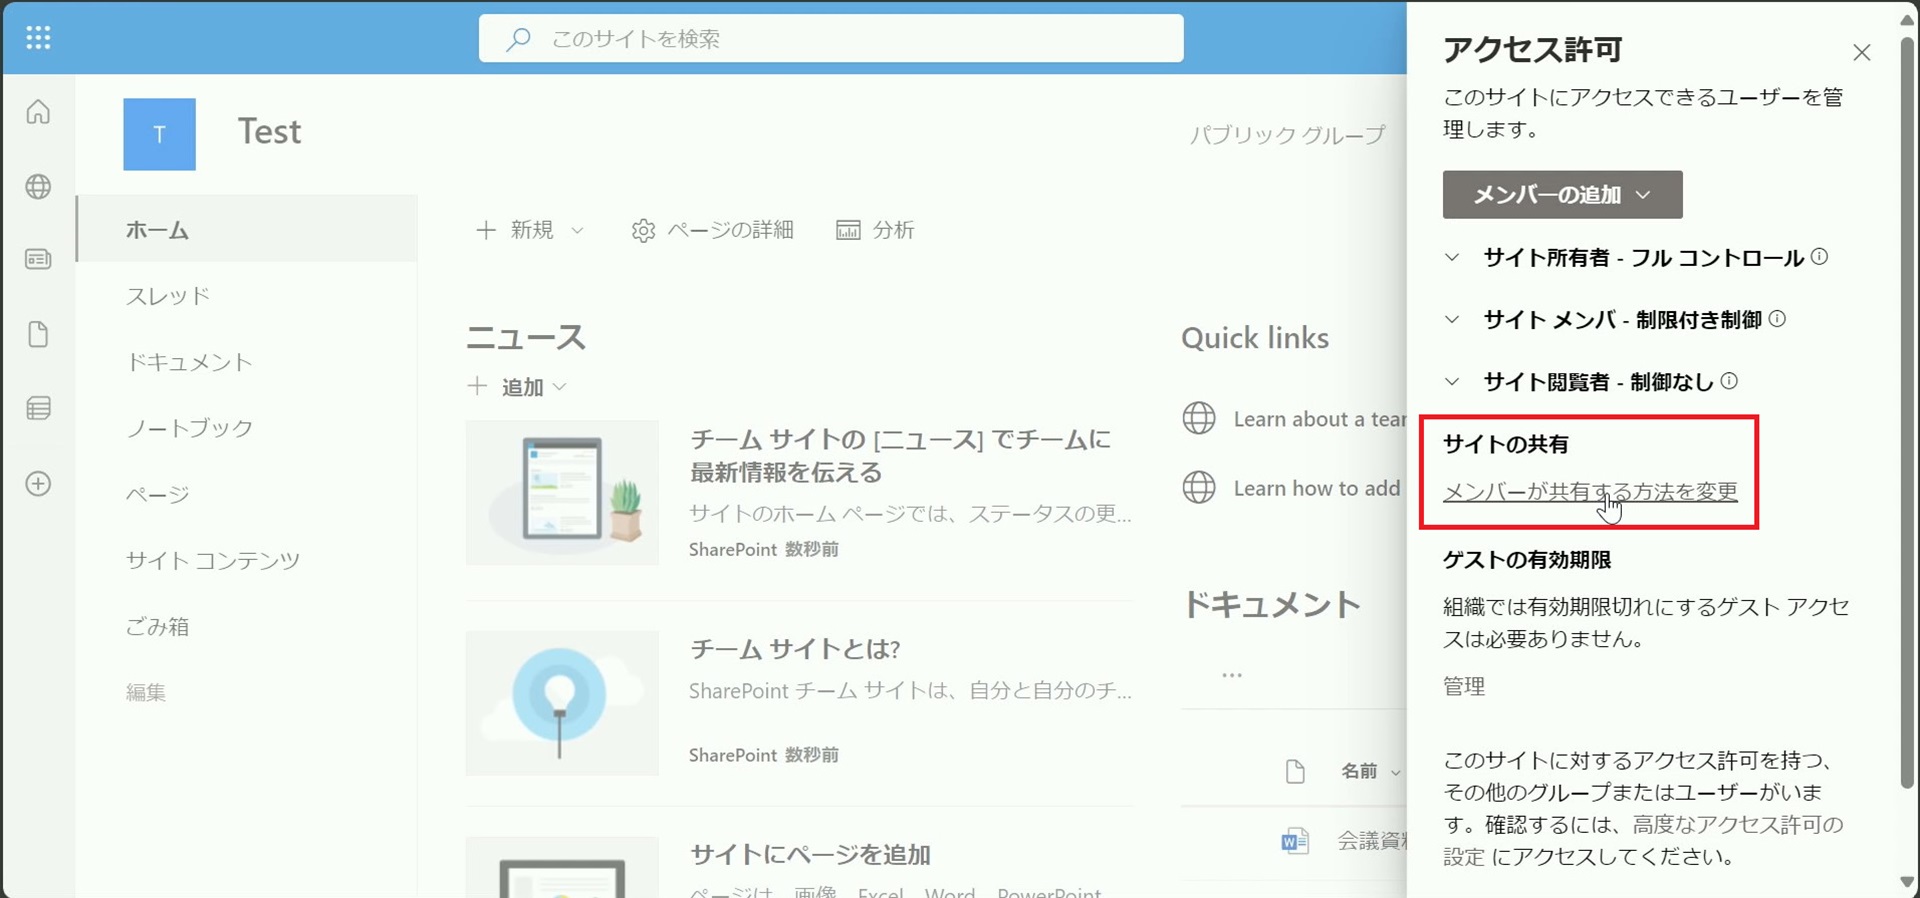The height and width of the screenshot is (898, 1920).
Task: Open 高度なアクセス許可の設定 link
Action: click(1738, 825)
